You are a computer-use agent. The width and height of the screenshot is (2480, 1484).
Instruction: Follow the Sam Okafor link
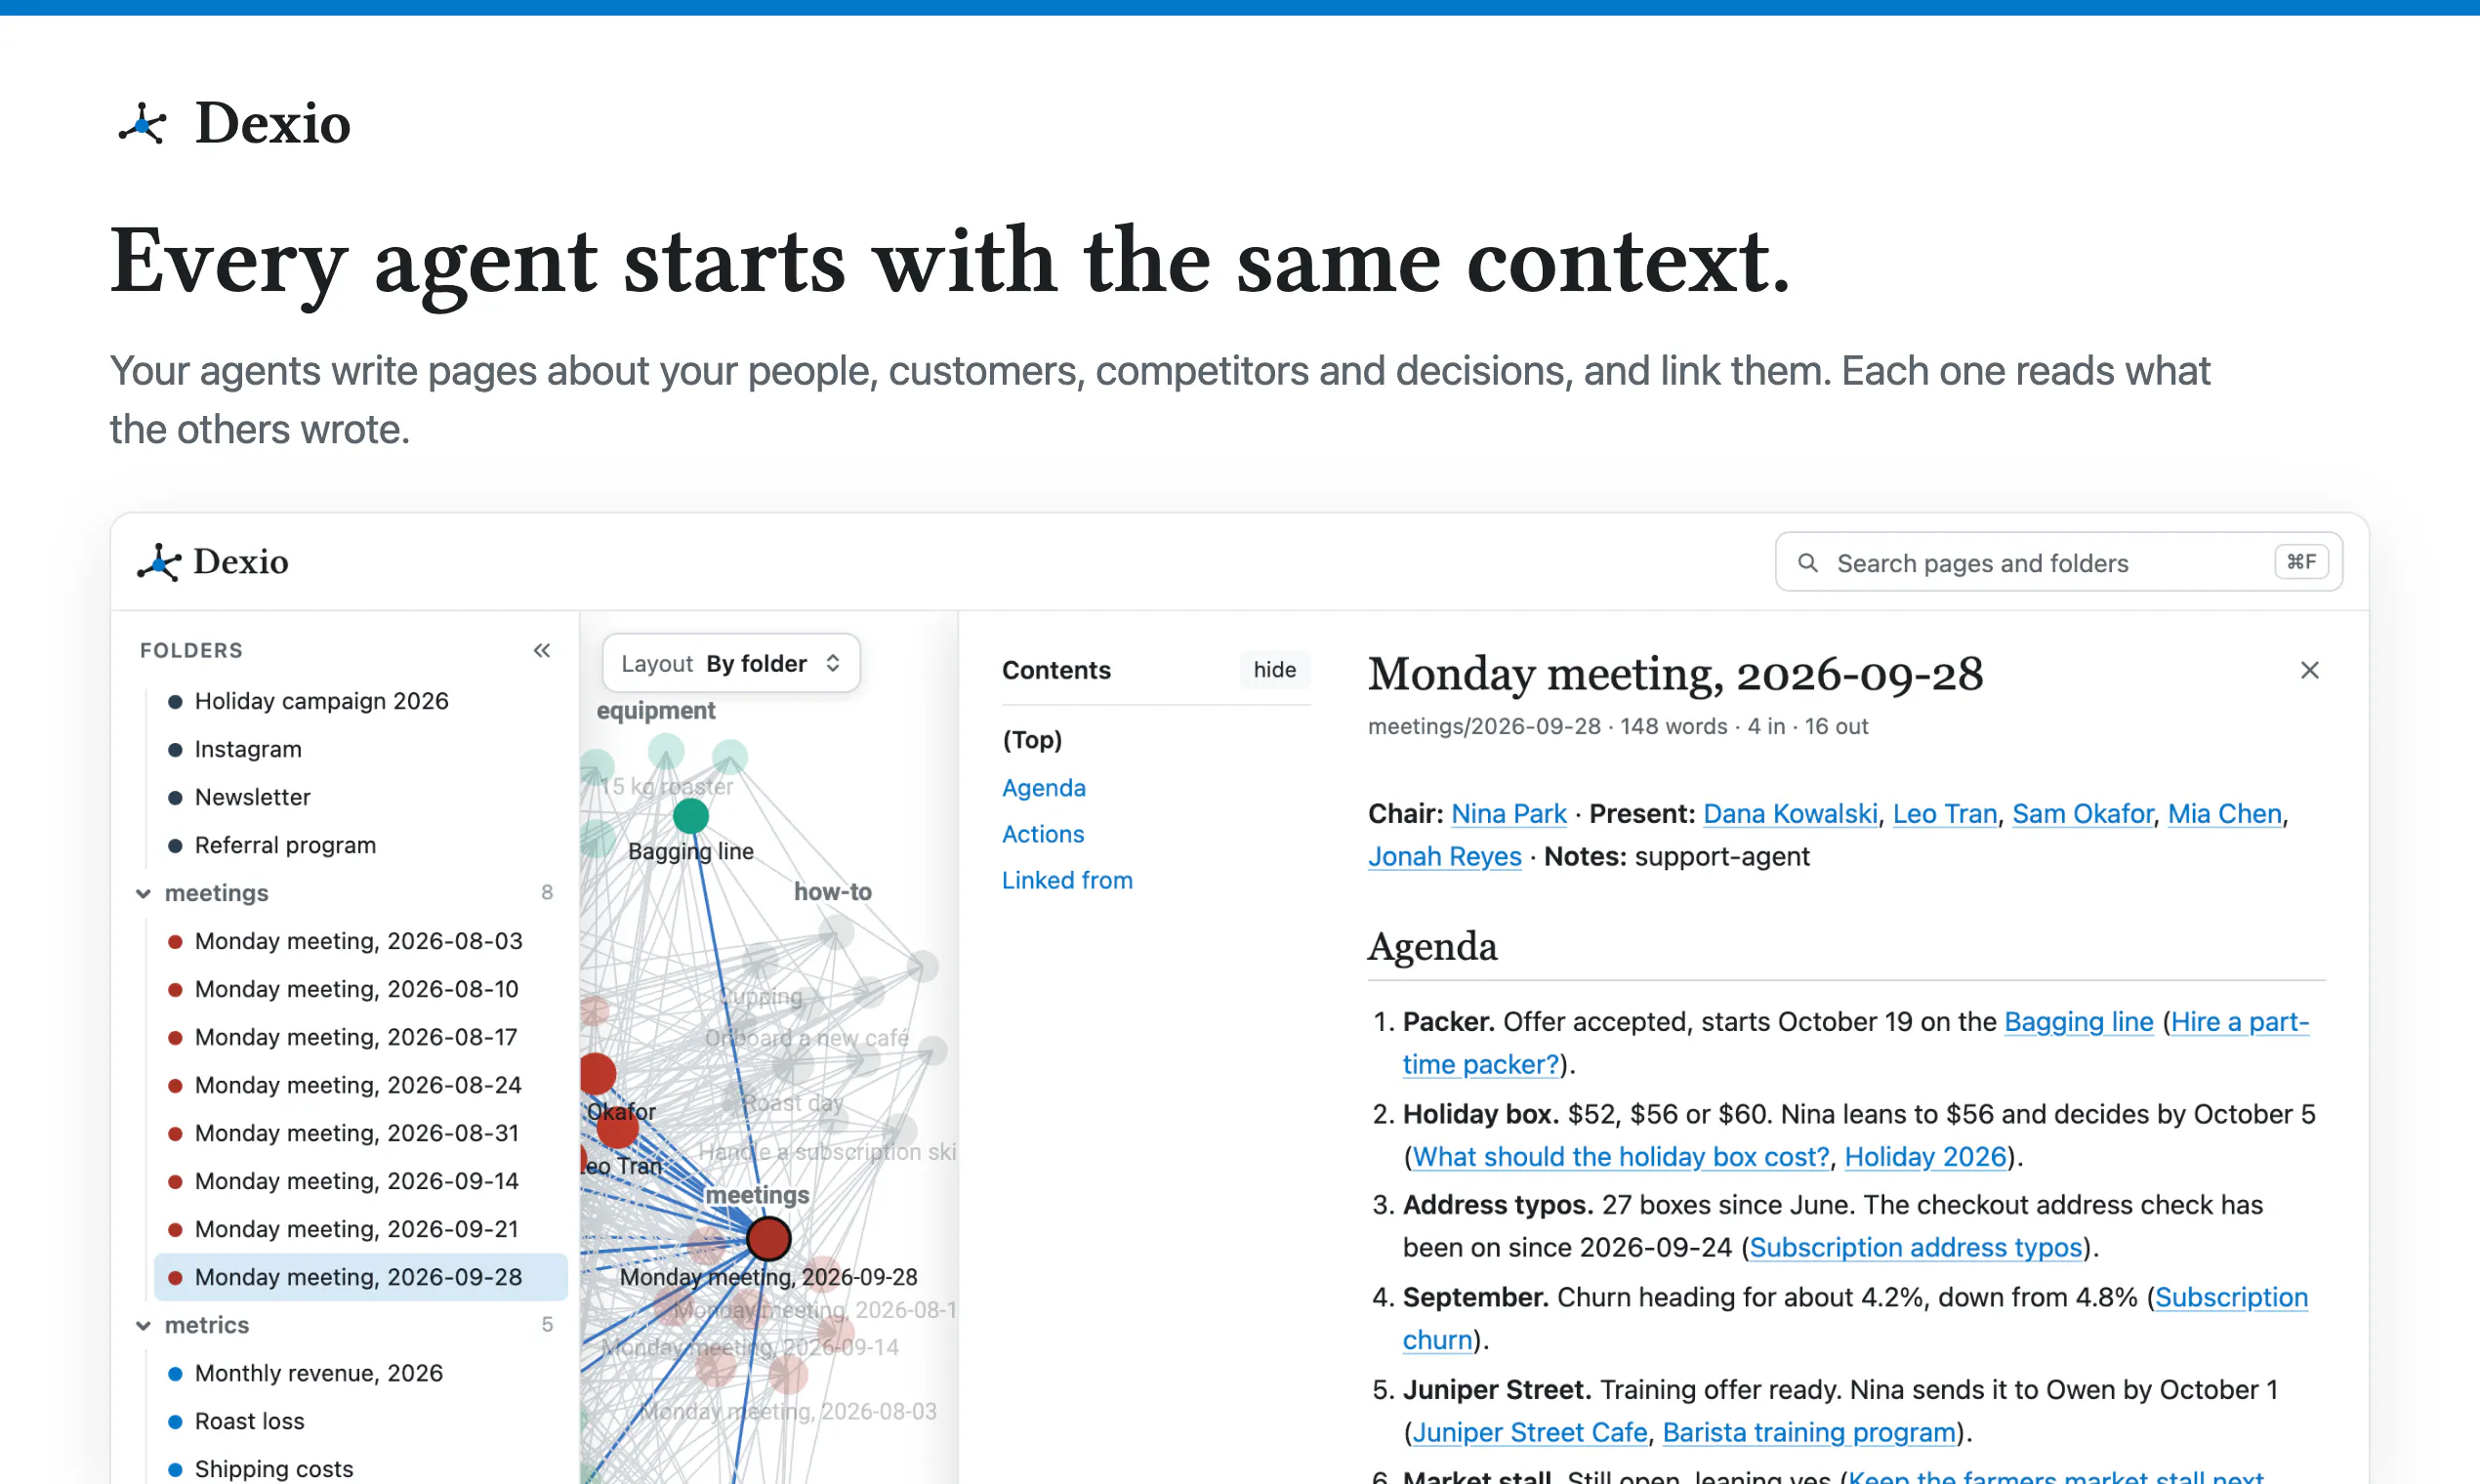pos(2082,814)
